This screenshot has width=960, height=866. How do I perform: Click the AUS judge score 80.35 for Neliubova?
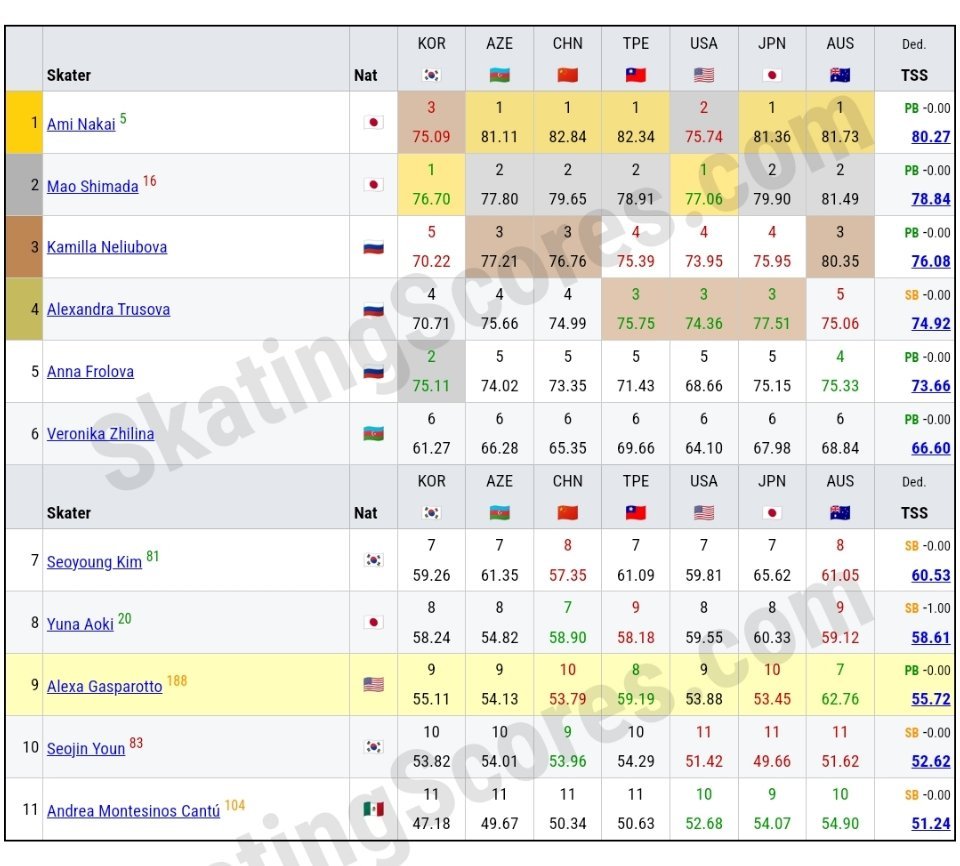coord(840,262)
